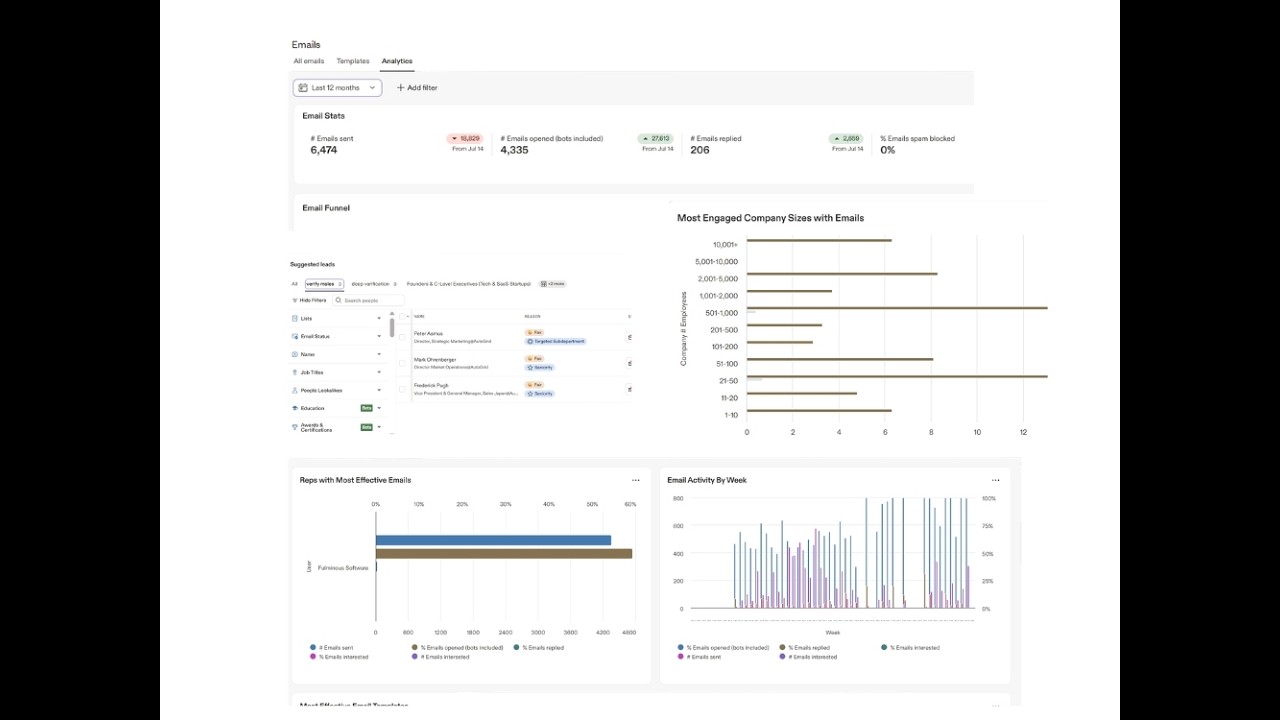The image size is (1280, 720).
Task: Click the green 27,613 emails opened badge
Action: tap(655, 139)
